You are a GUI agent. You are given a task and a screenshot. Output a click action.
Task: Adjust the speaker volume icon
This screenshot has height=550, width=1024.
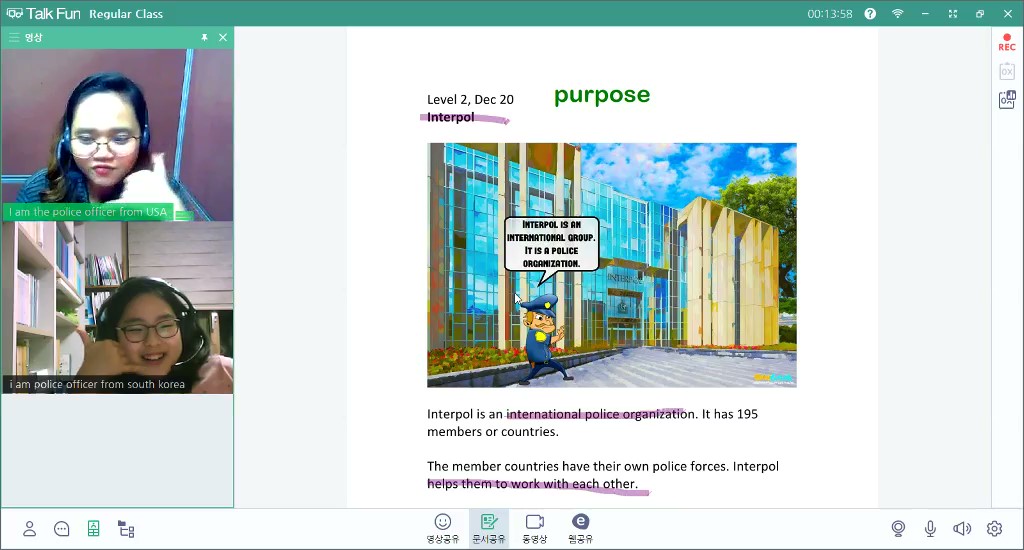(962, 529)
